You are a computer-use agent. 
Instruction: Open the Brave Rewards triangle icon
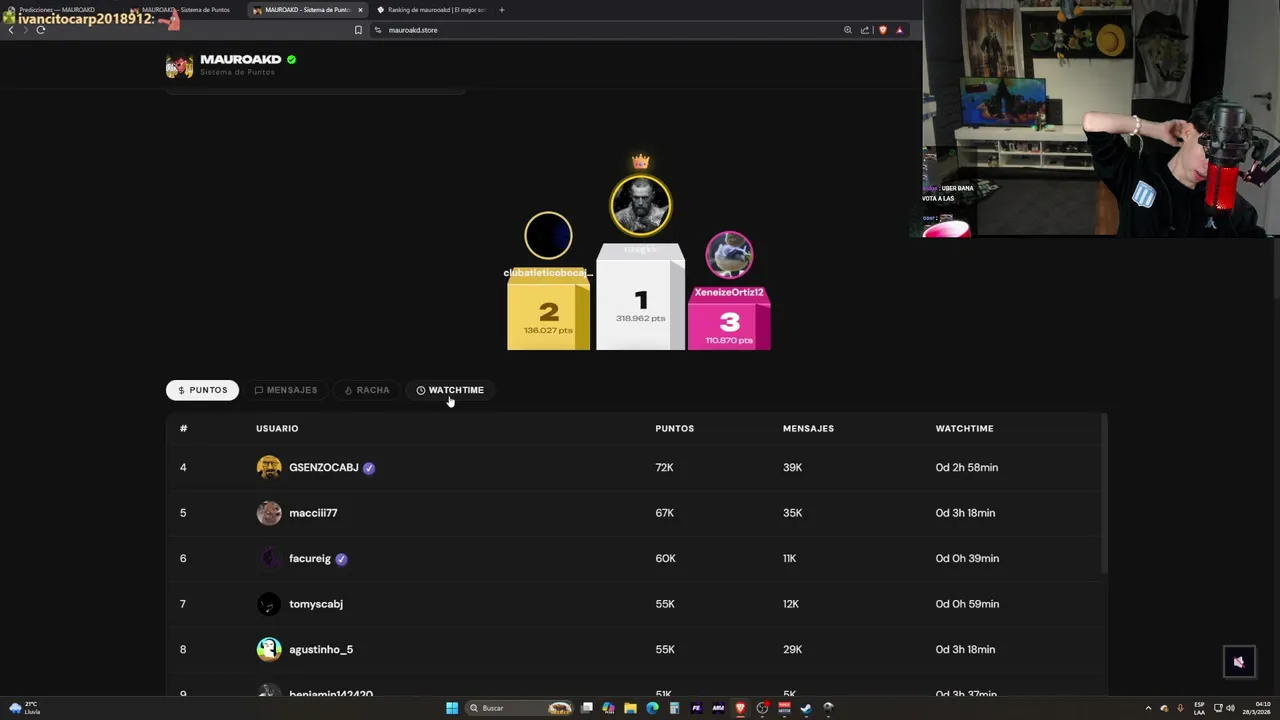point(899,30)
